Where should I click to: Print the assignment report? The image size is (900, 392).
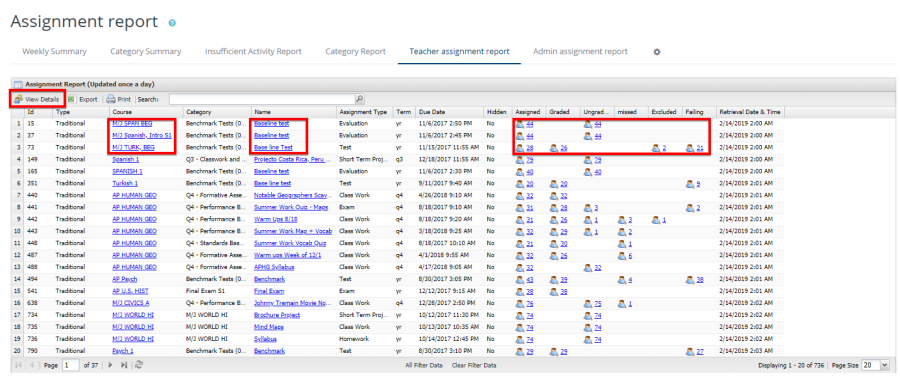point(119,99)
